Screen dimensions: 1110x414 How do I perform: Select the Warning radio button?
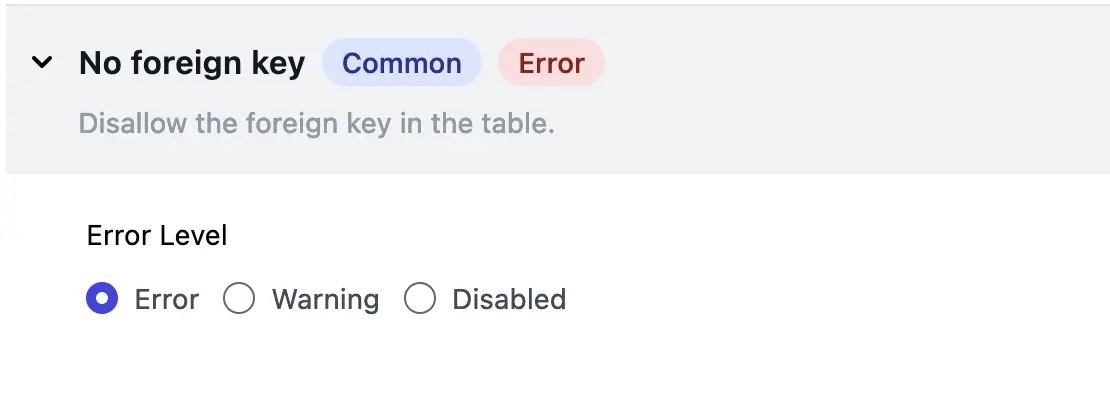pyautogui.click(x=239, y=299)
